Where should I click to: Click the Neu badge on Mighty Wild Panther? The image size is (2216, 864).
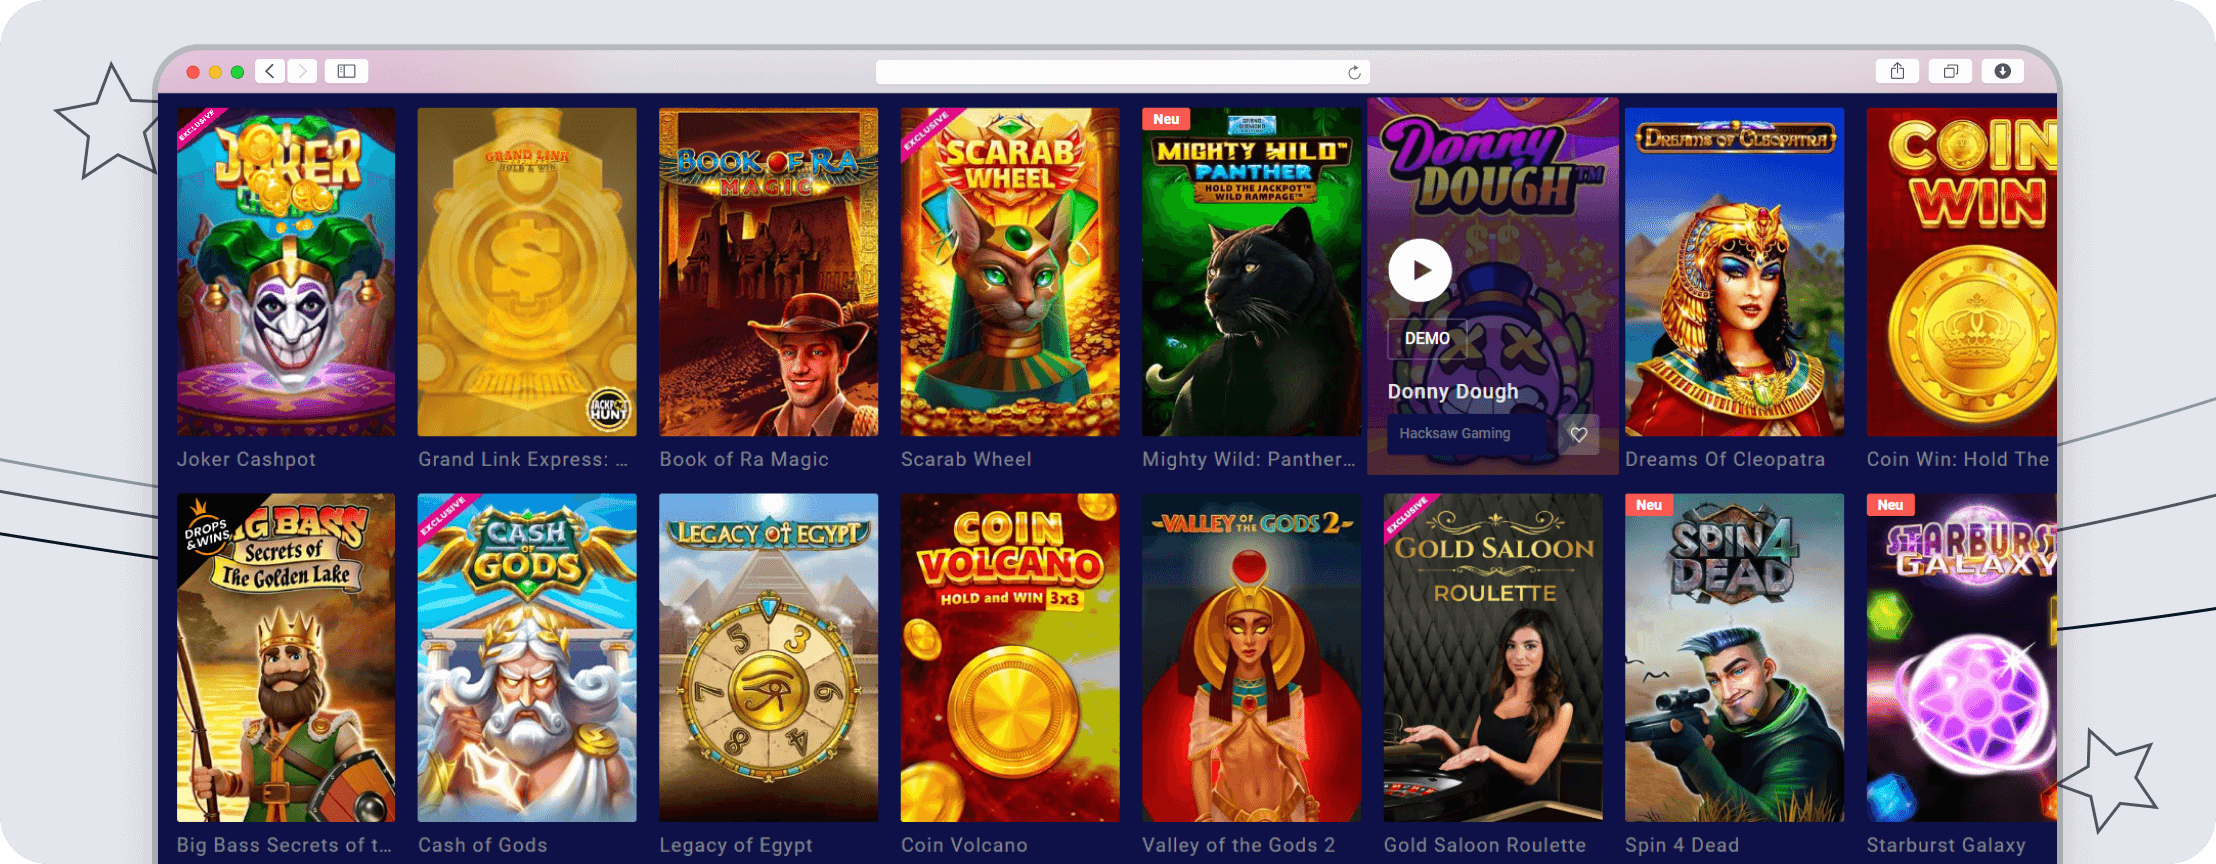(x=1166, y=119)
